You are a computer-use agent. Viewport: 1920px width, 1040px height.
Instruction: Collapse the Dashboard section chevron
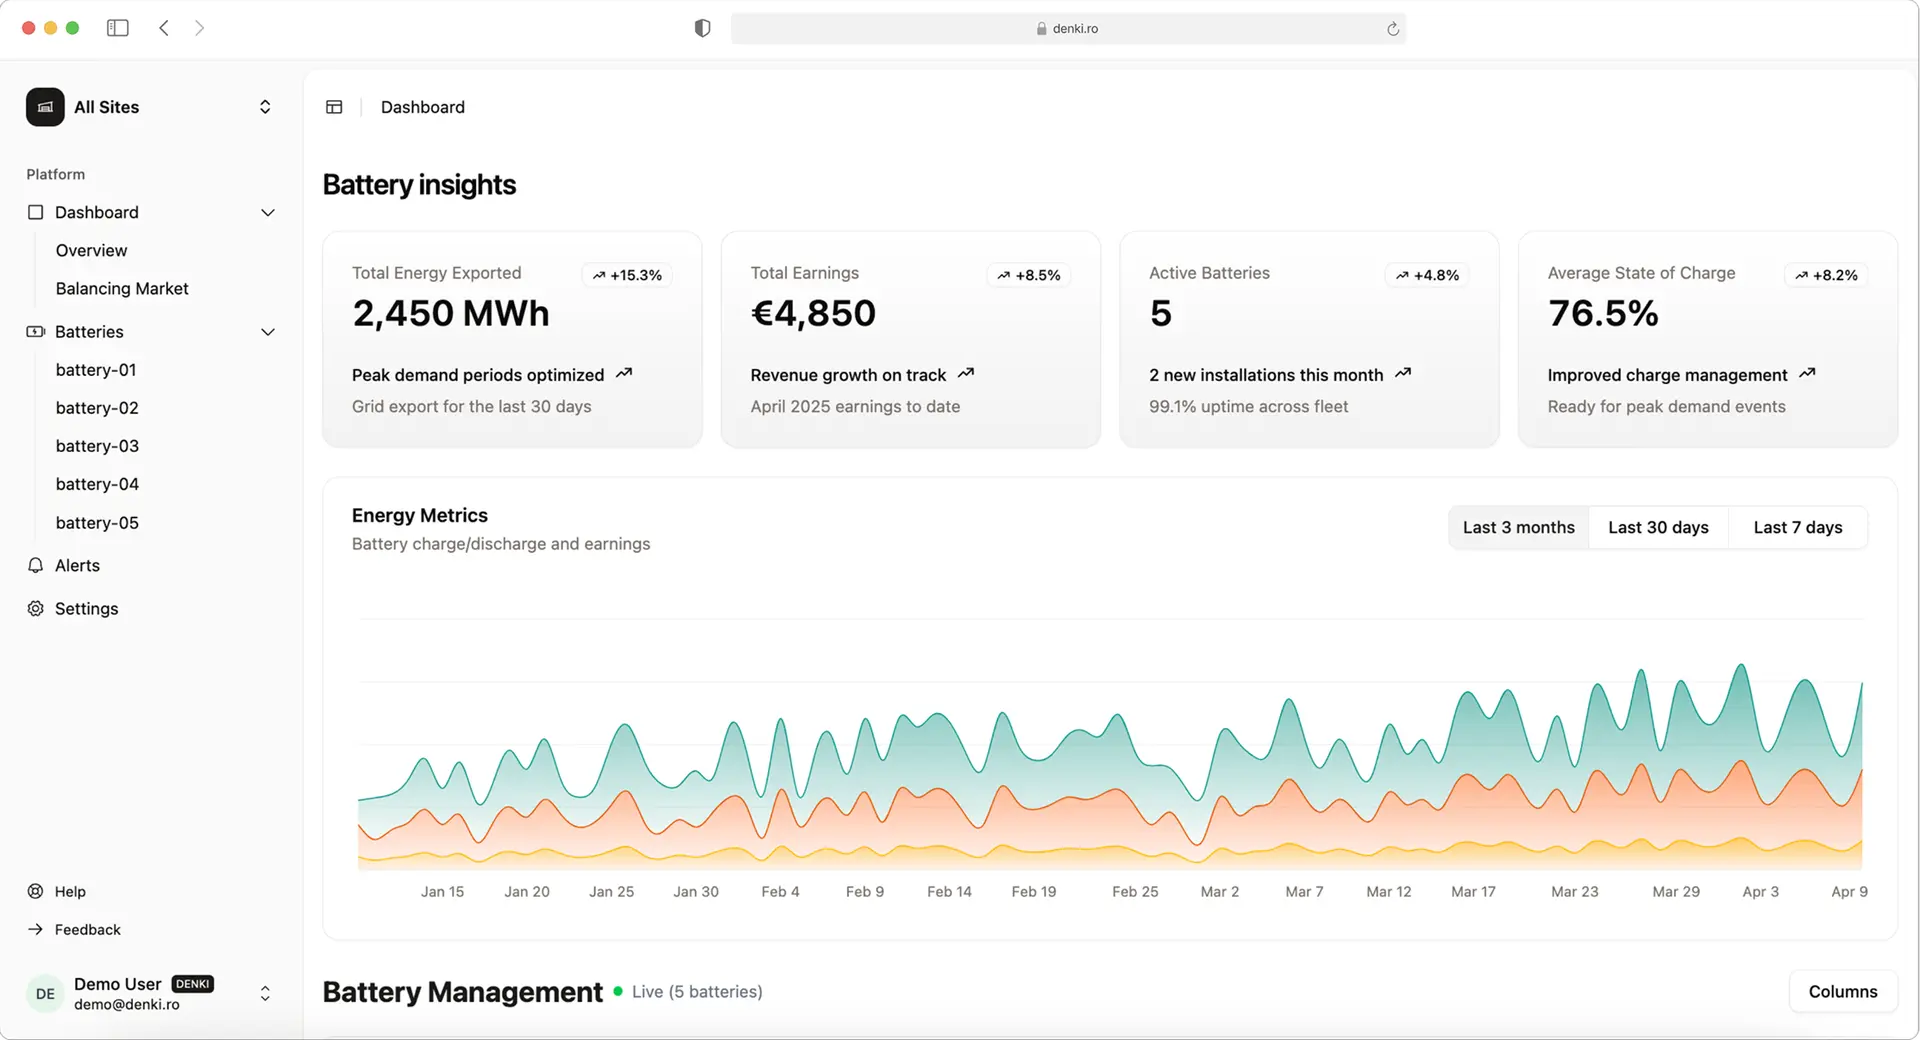click(268, 212)
